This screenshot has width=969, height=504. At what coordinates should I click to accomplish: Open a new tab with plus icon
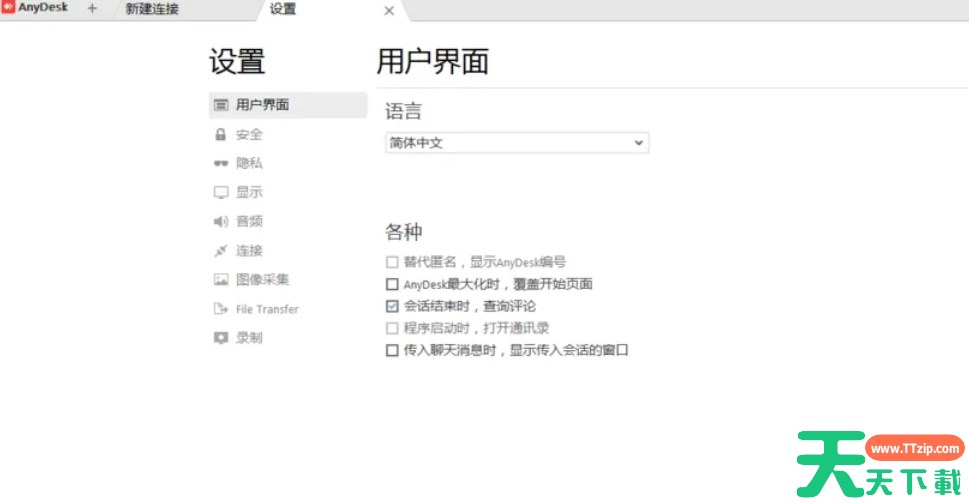[92, 9]
